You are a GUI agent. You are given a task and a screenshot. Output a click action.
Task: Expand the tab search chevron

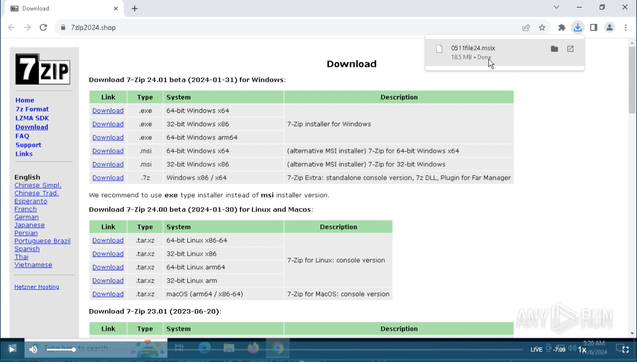[556, 7]
